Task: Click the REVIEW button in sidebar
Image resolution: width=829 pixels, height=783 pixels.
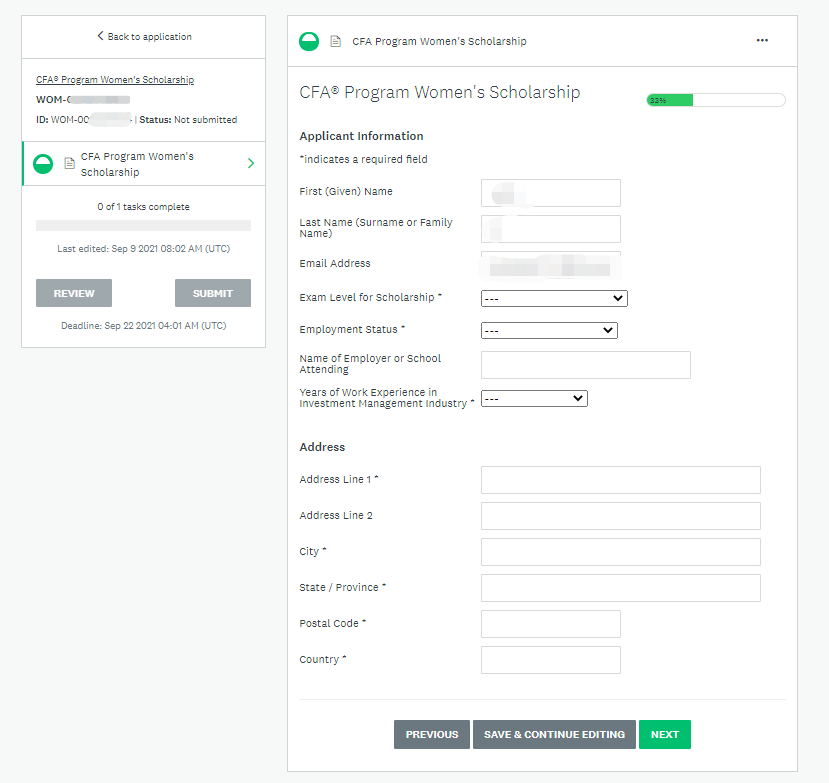Action: (74, 293)
